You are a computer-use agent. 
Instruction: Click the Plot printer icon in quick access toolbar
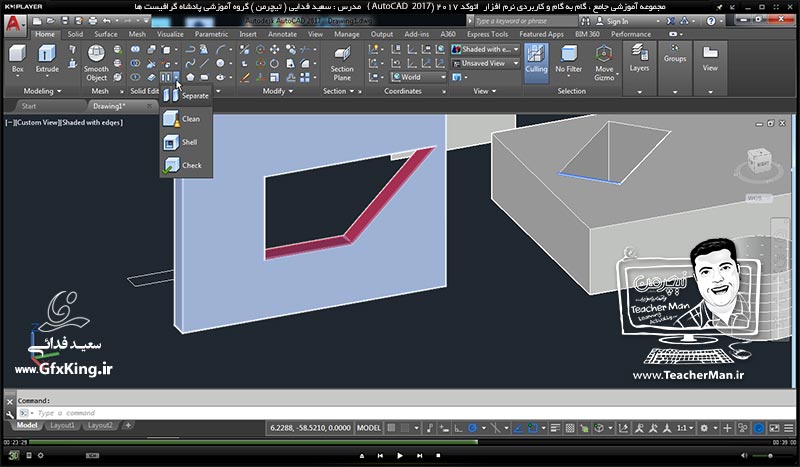pyautogui.click(x=92, y=21)
